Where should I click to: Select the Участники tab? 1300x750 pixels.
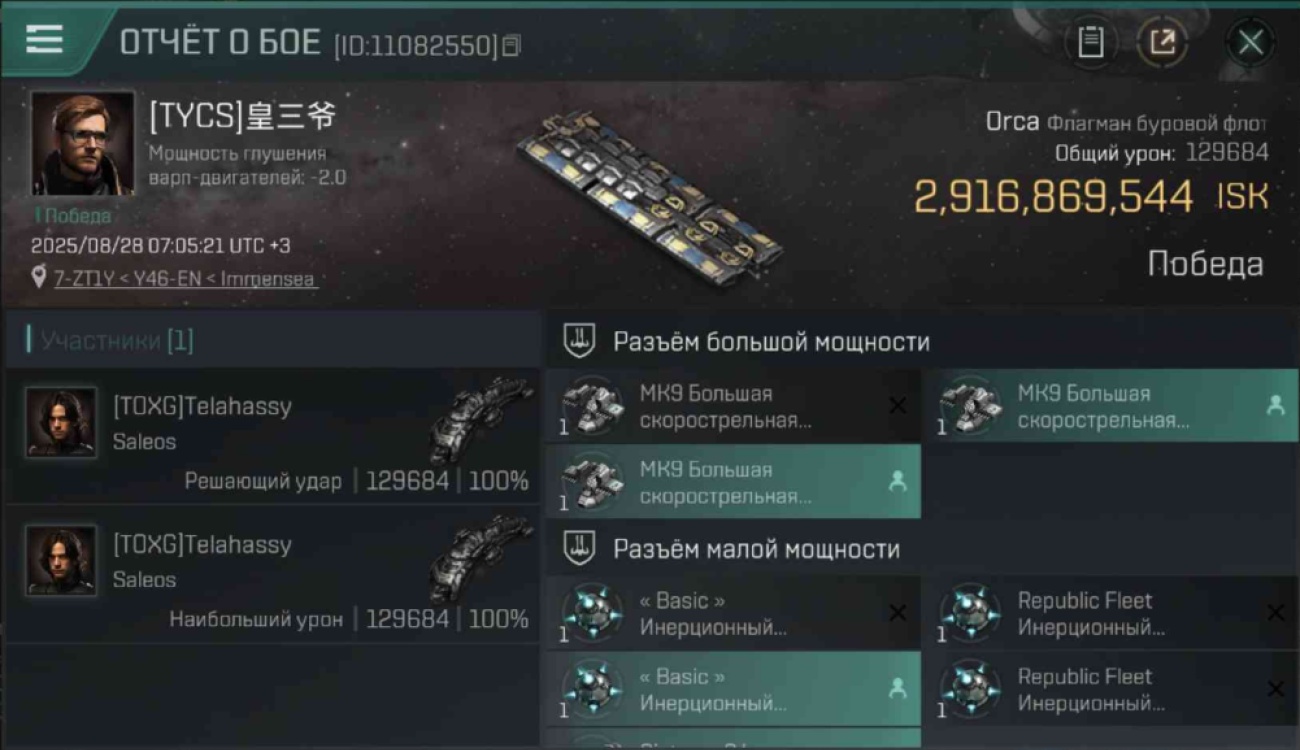[110, 341]
